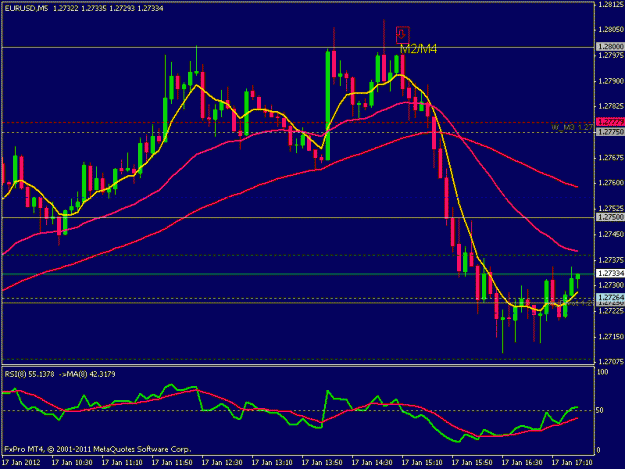Click the W_M3 pivot level label
The height and width of the screenshot is (469, 625).
(572, 127)
